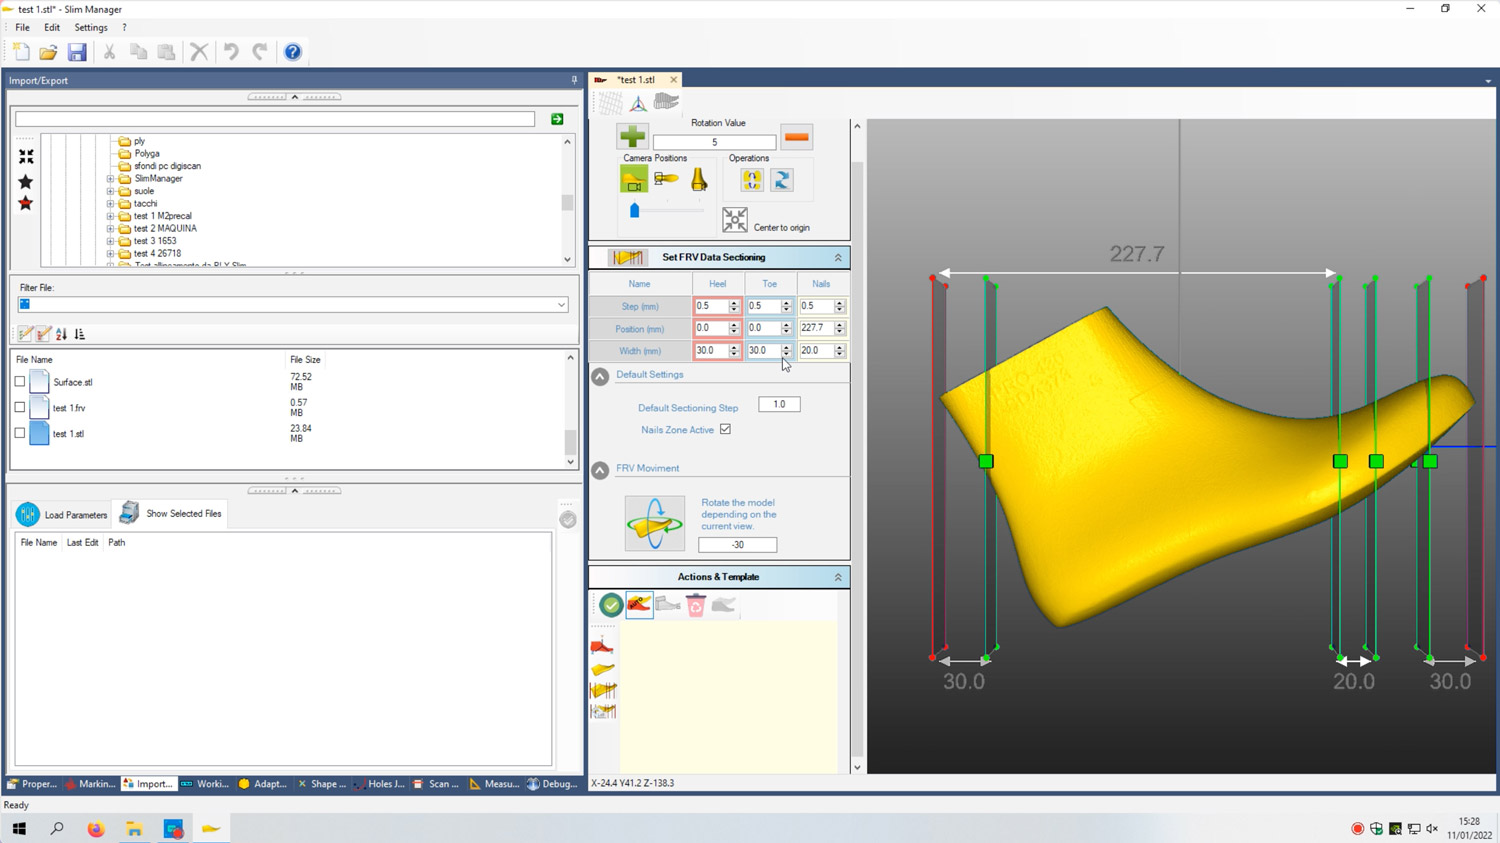This screenshot has height=843, width=1500.
Task: Click the blue swap arrows operation icon
Action: [x=782, y=180]
